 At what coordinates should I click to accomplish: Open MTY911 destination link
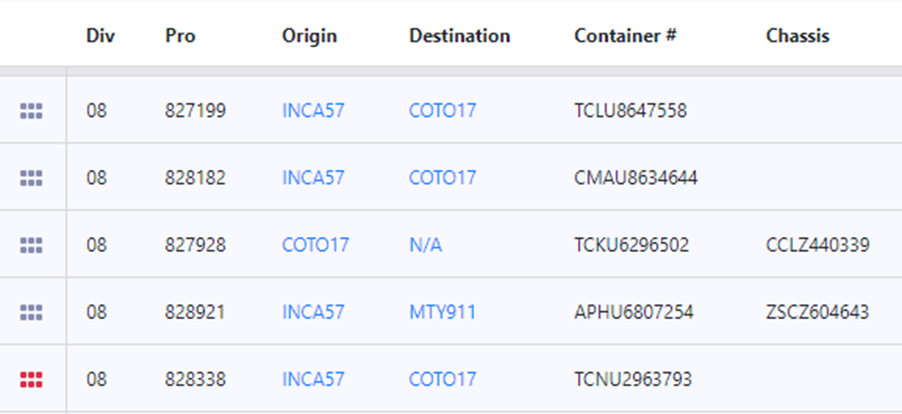click(x=442, y=312)
